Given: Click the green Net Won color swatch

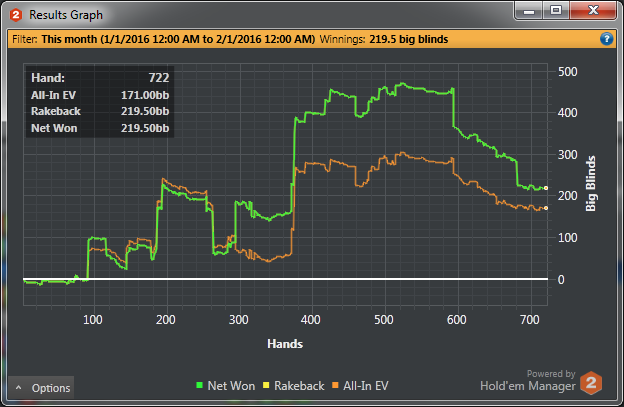Looking at the screenshot, I should 199,385.
